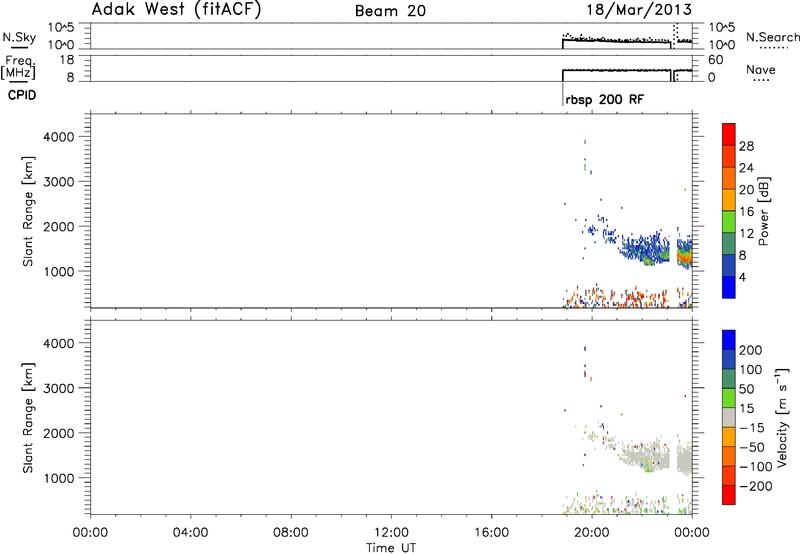Click the 'CPID' label
The image size is (800, 554).
click(x=22, y=95)
